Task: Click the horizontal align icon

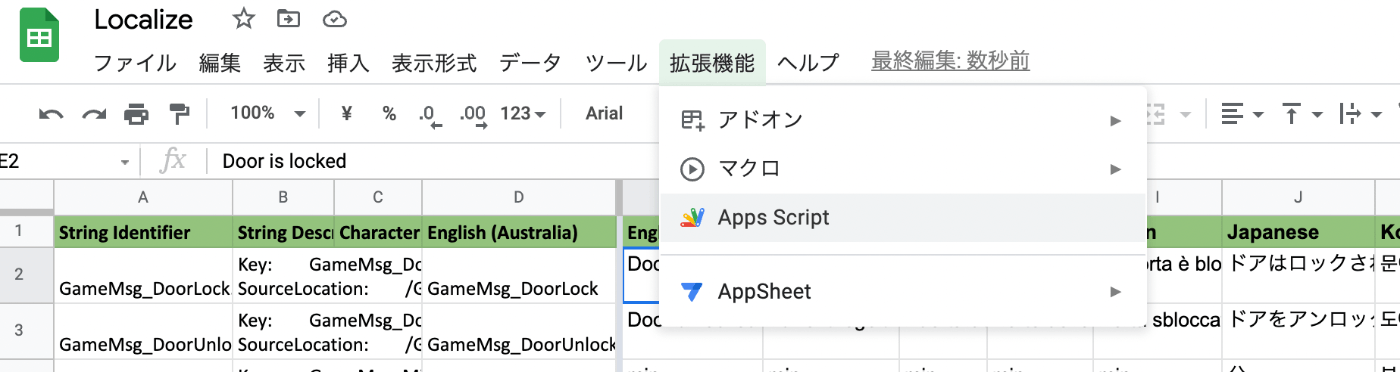Action: point(1232,114)
